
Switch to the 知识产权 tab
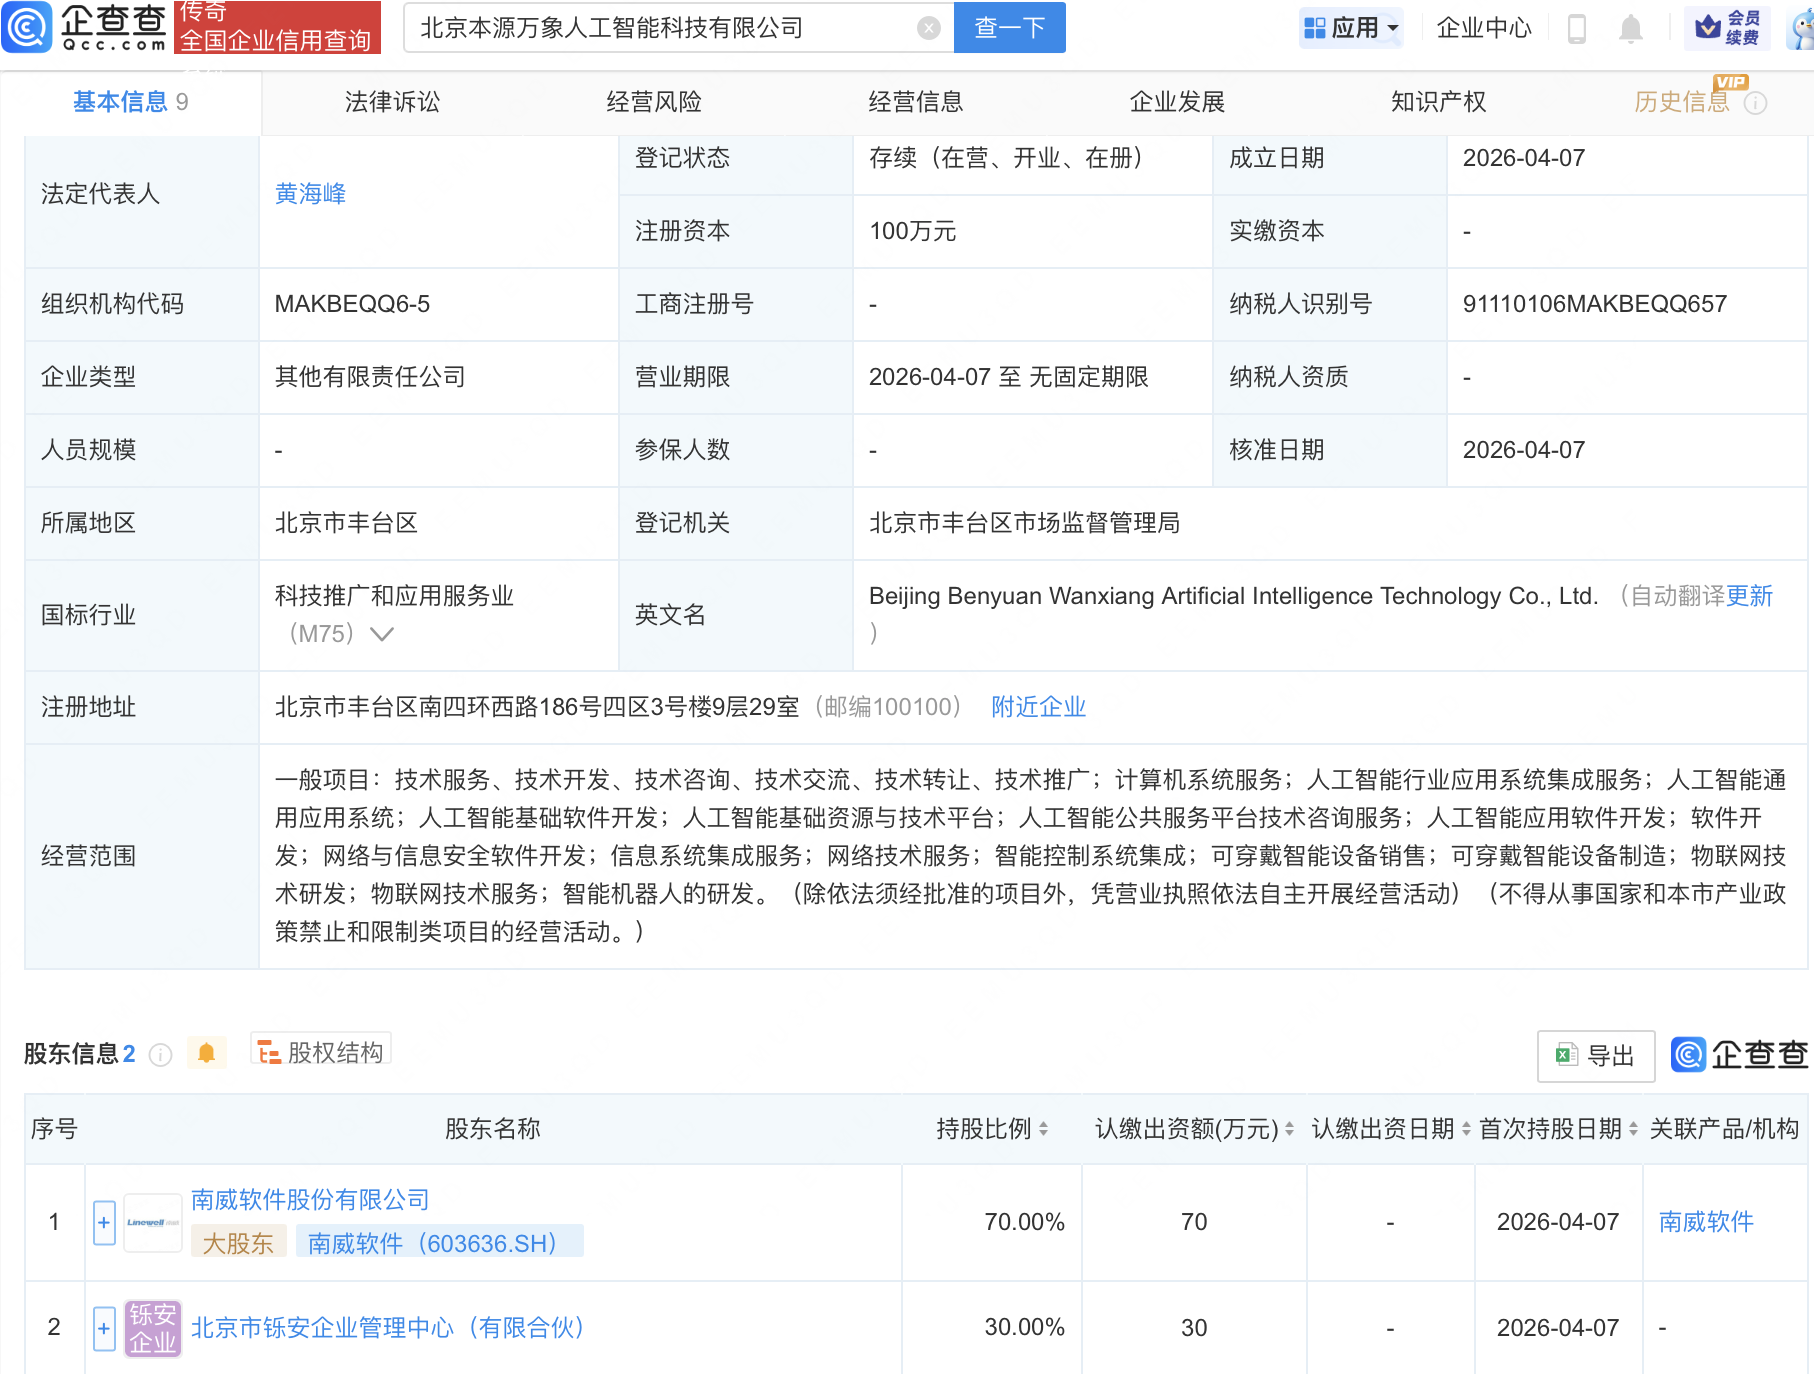pyautogui.click(x=1438, y=102)
